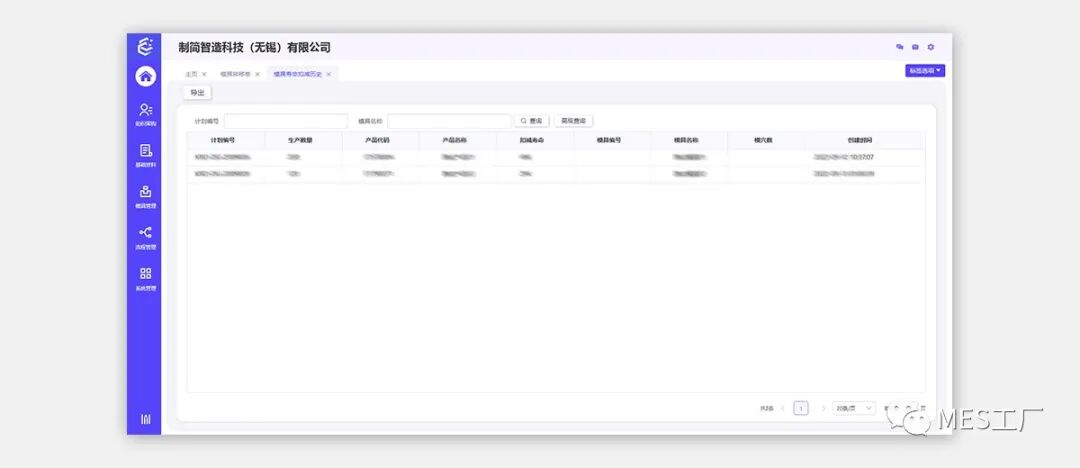Click the 查询 search button

pos(532,121)
